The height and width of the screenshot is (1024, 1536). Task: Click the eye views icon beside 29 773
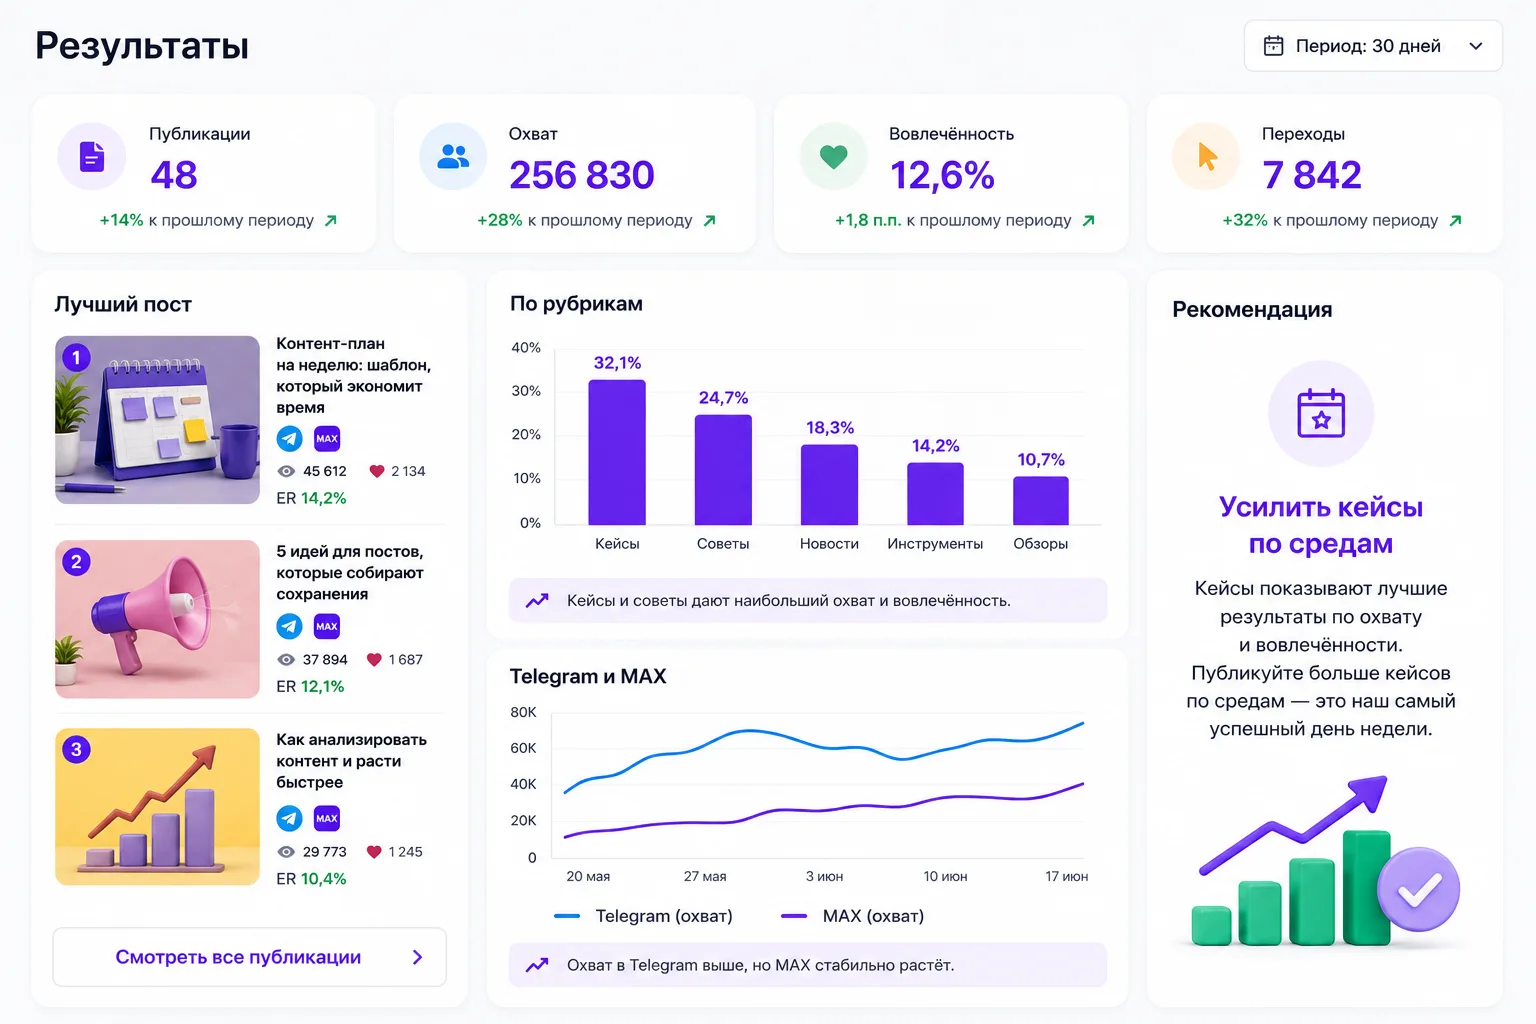pyautogui.click(x=286, y=852)
